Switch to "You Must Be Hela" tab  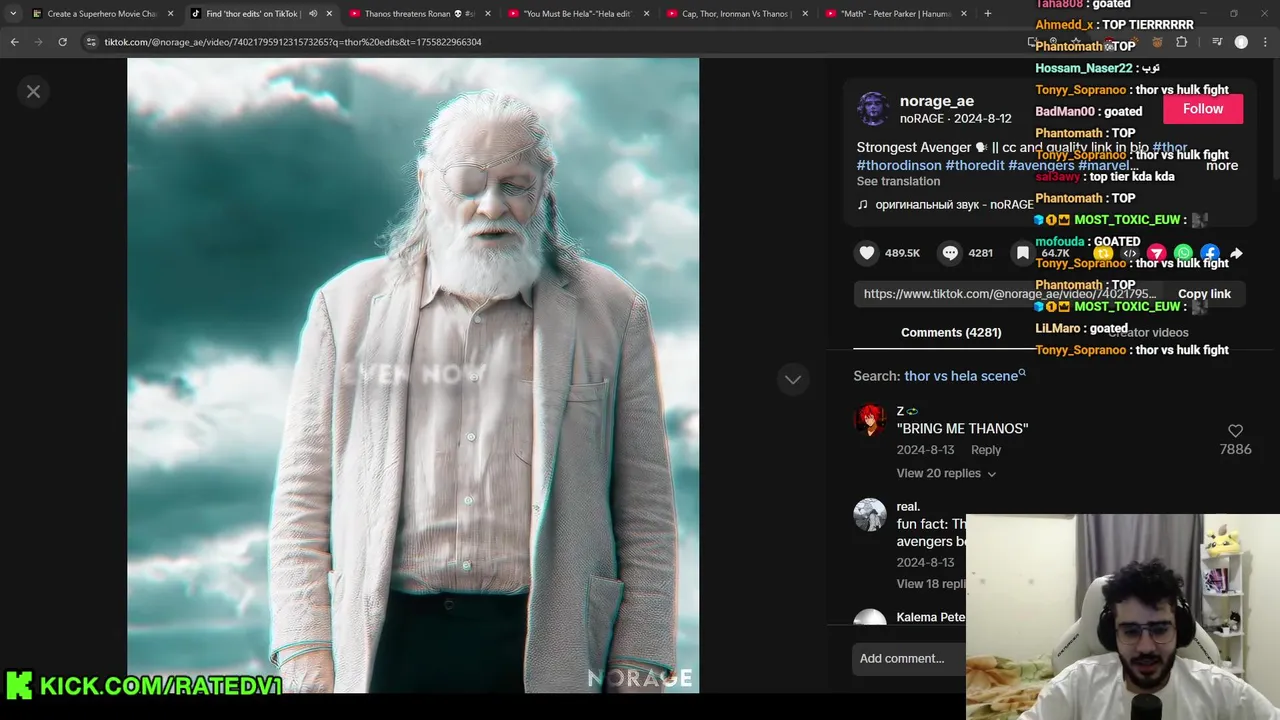coord(578,14)
